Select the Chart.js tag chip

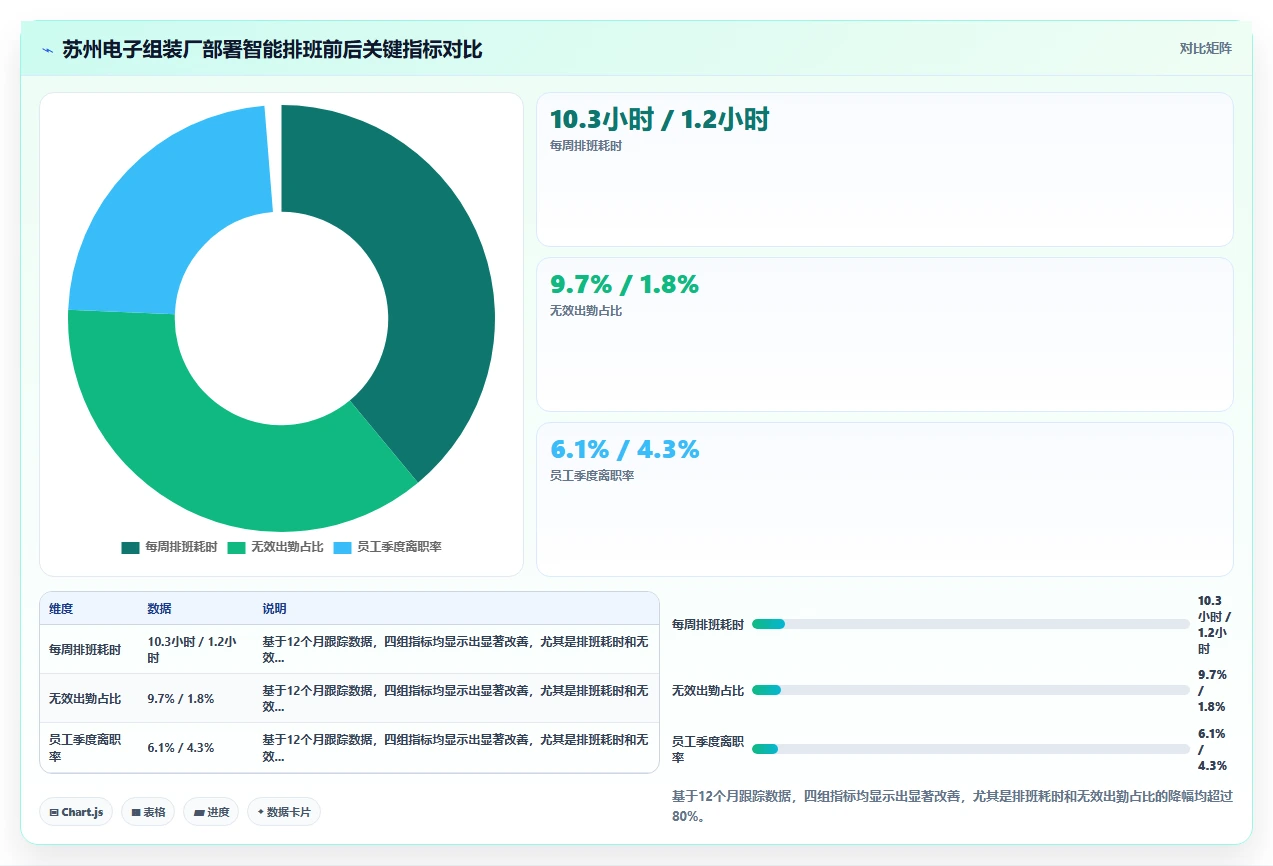coord(76,812)
